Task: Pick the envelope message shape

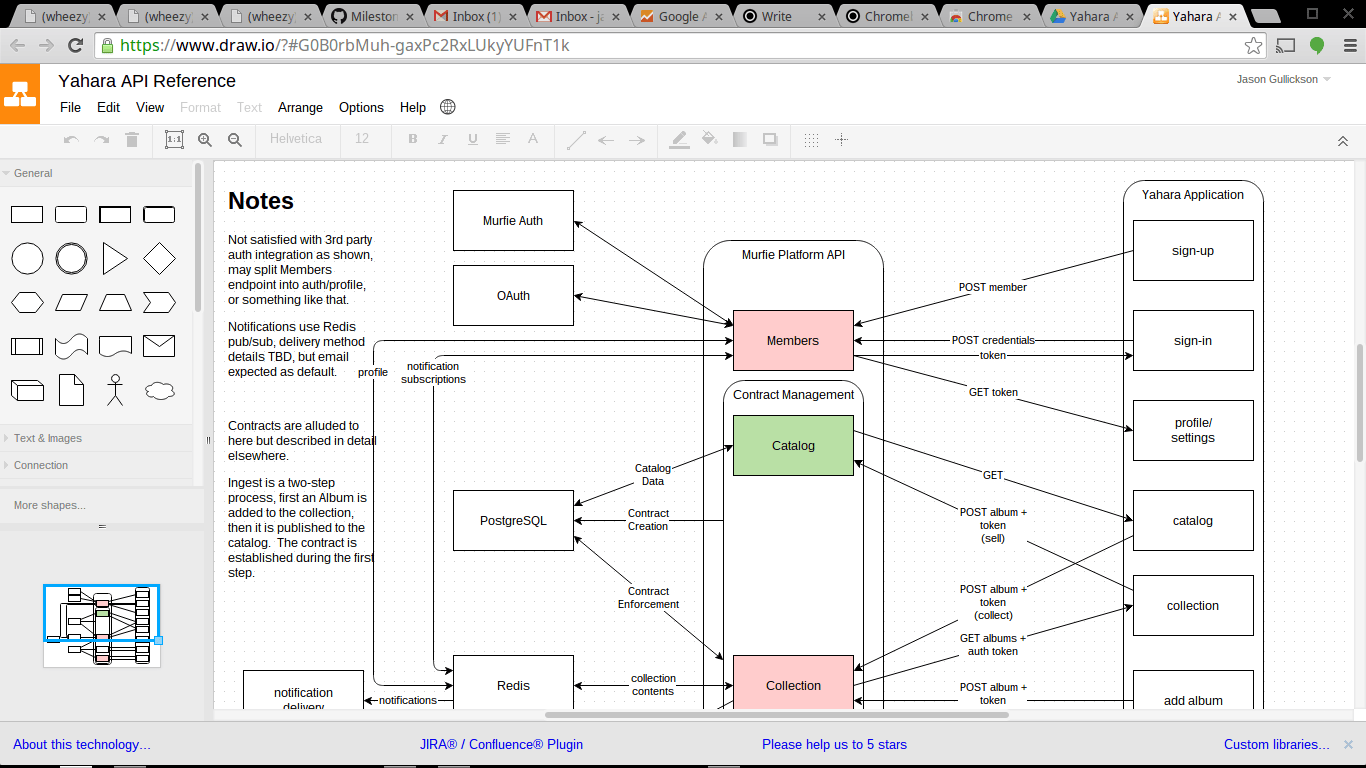Action: (x=159, y=346)
